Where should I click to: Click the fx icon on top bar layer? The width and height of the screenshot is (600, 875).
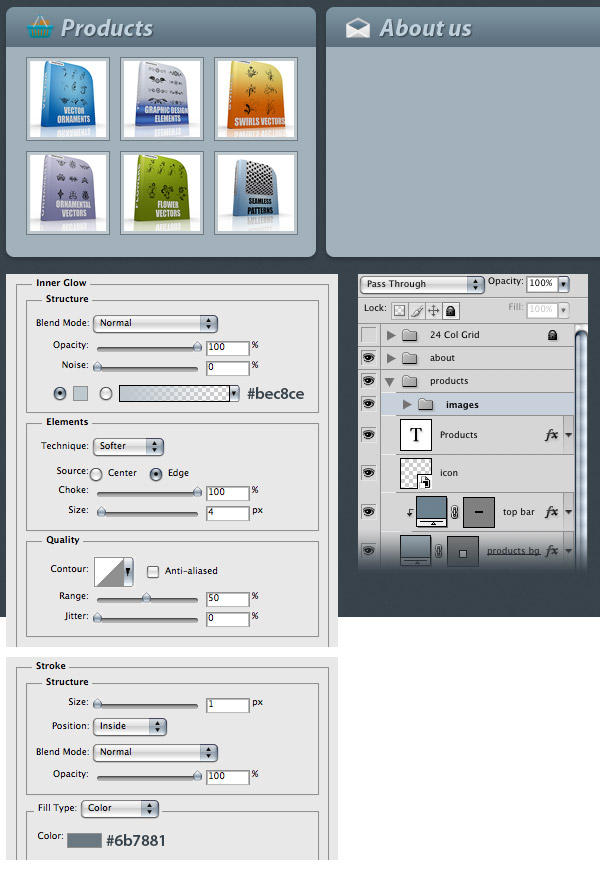pos(551,512)
